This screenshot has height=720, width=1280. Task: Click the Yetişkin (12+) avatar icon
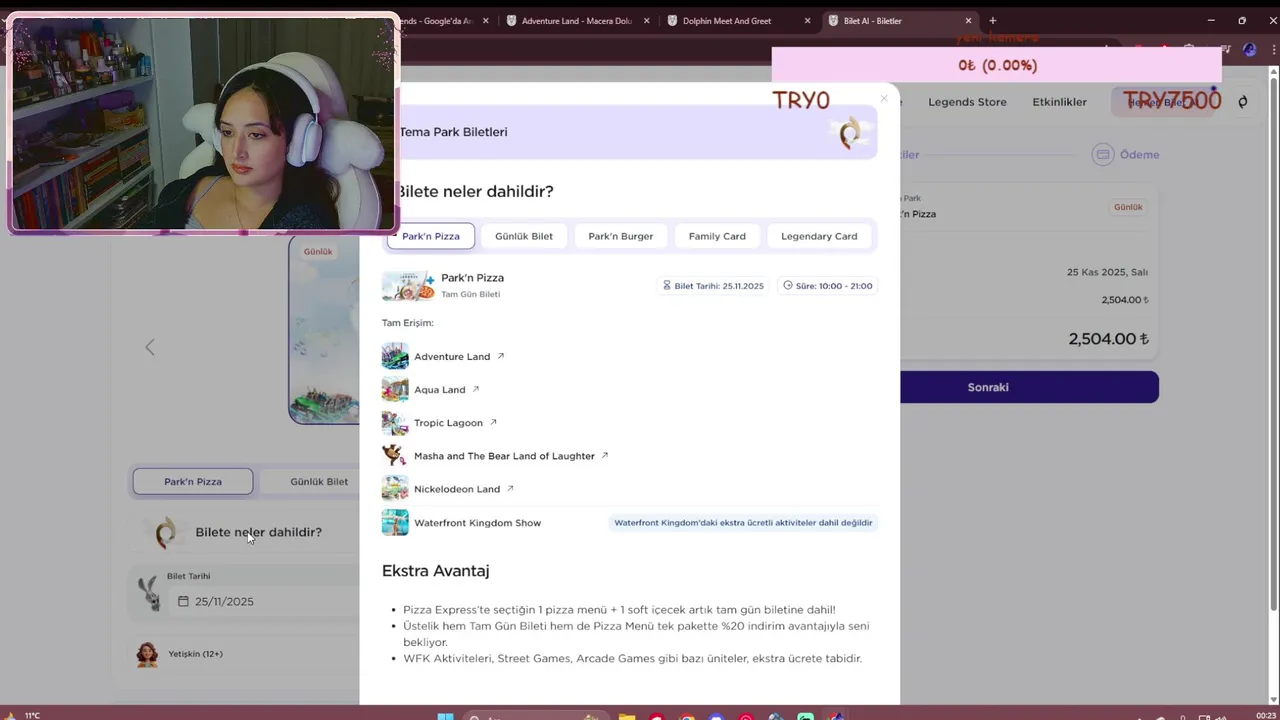147,654
